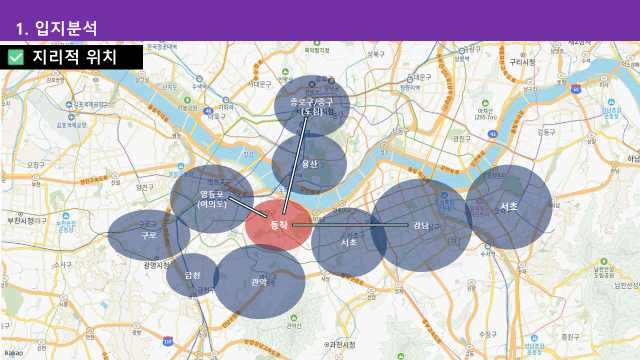Screen dimensions: 640x360
Task: Select the 종로구/중구 (도심) circle
Action: point(312,106)
